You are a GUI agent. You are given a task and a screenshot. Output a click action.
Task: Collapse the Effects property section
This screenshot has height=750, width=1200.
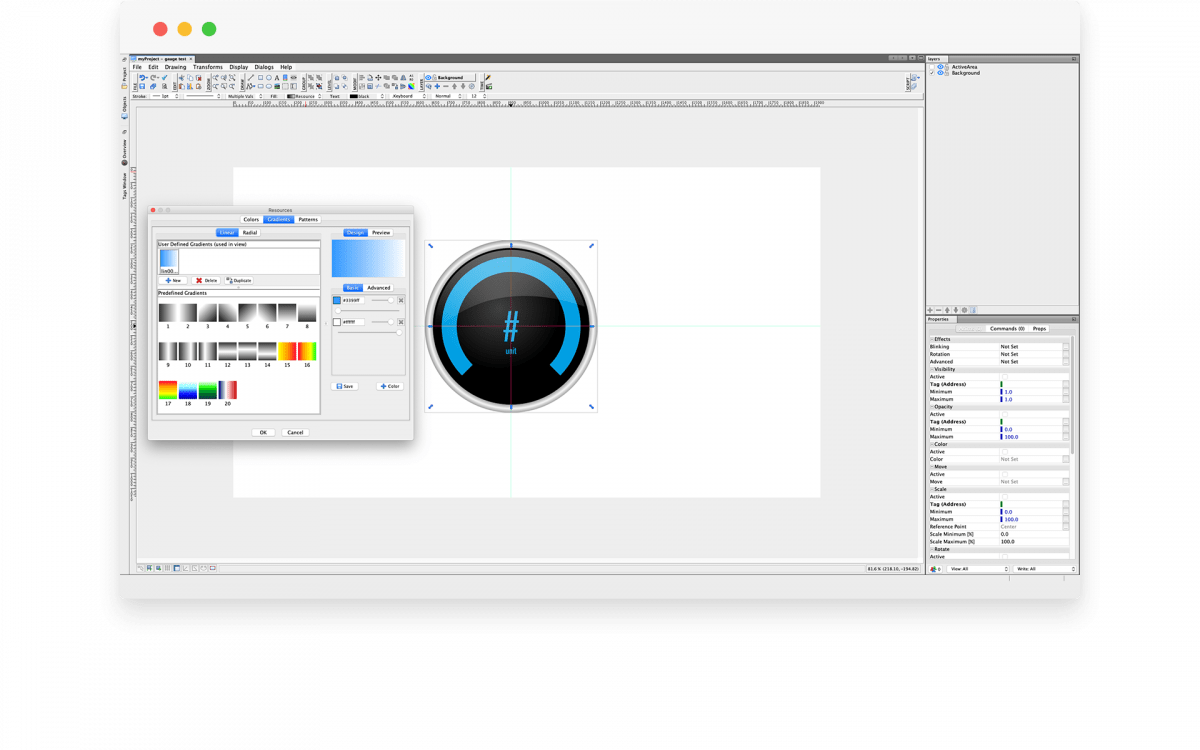pyautogui.click(x=931, y=339)
